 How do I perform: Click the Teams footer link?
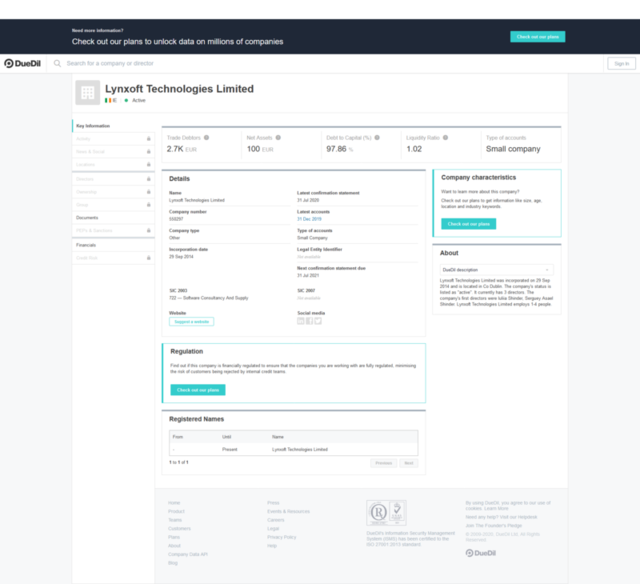(175, 520)
